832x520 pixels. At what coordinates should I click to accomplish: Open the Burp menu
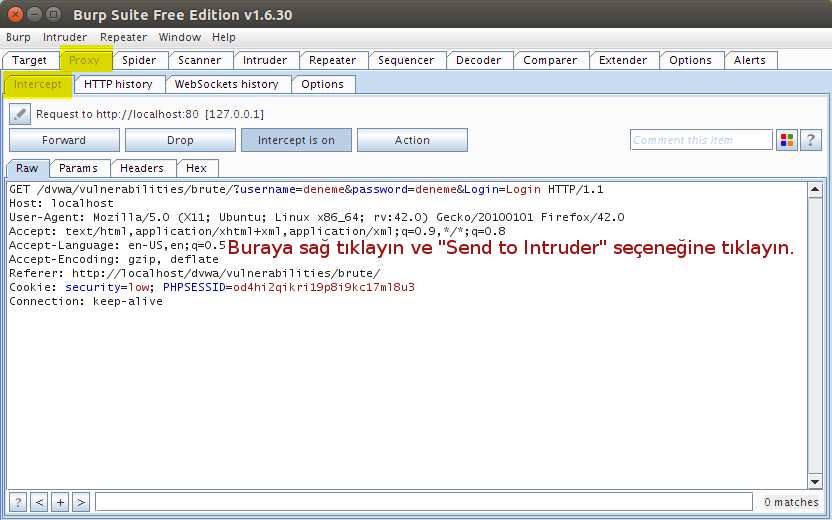[x=18, y=37]
